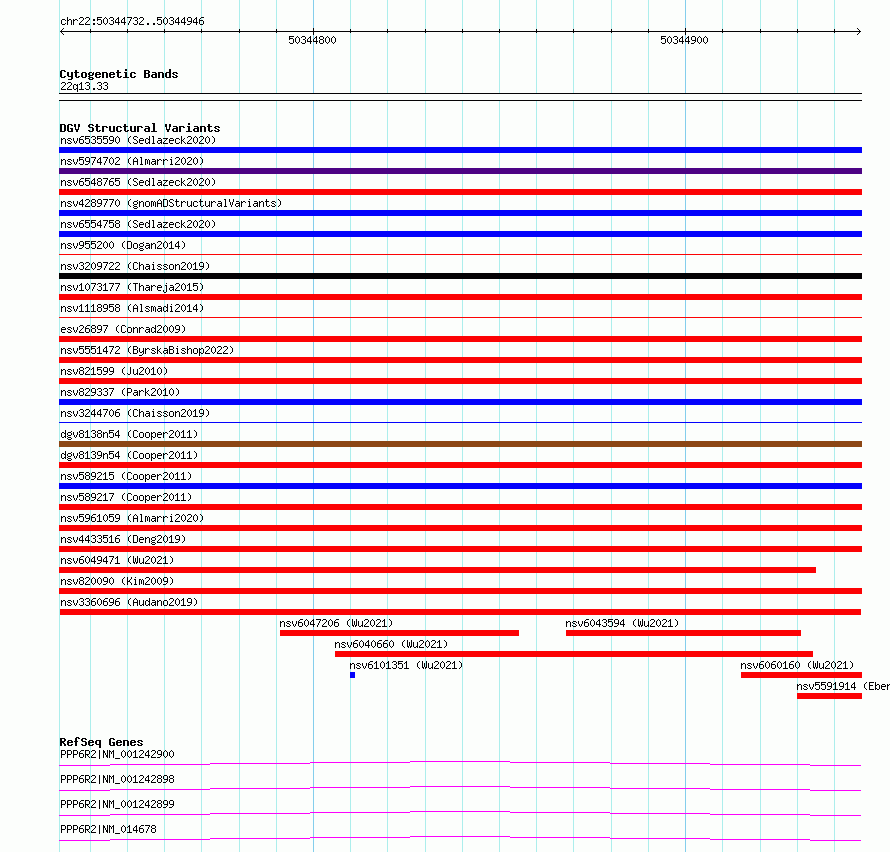Open nsv820090 (Kim2009) label
890x852 pixels.
(117, 581)
